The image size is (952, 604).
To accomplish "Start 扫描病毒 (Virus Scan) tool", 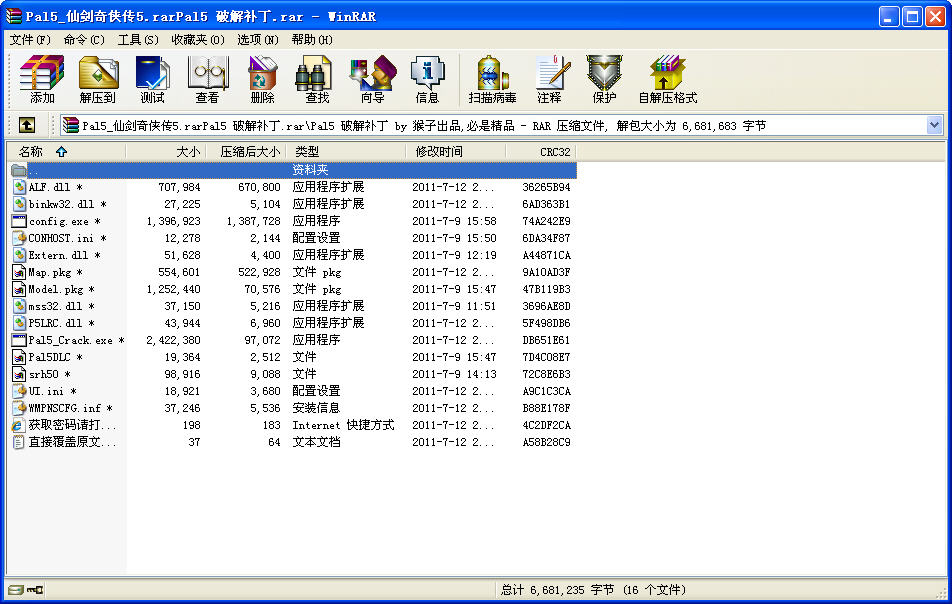I will click(492, 80).
